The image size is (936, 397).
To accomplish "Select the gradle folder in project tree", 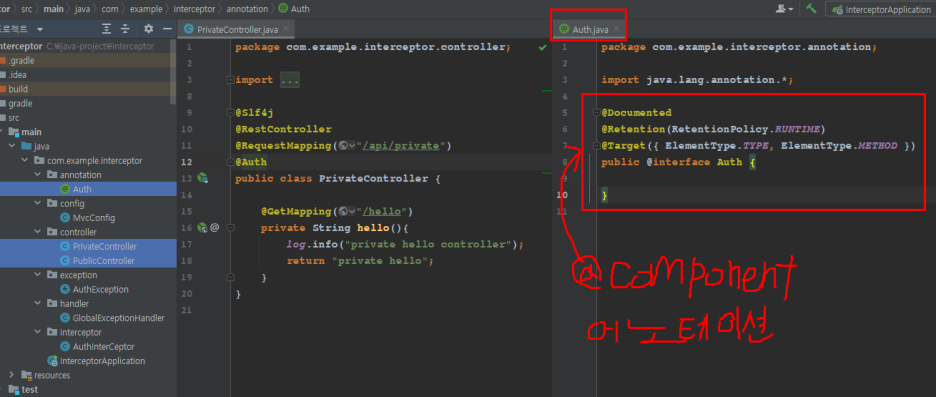I will coord(16,103).
